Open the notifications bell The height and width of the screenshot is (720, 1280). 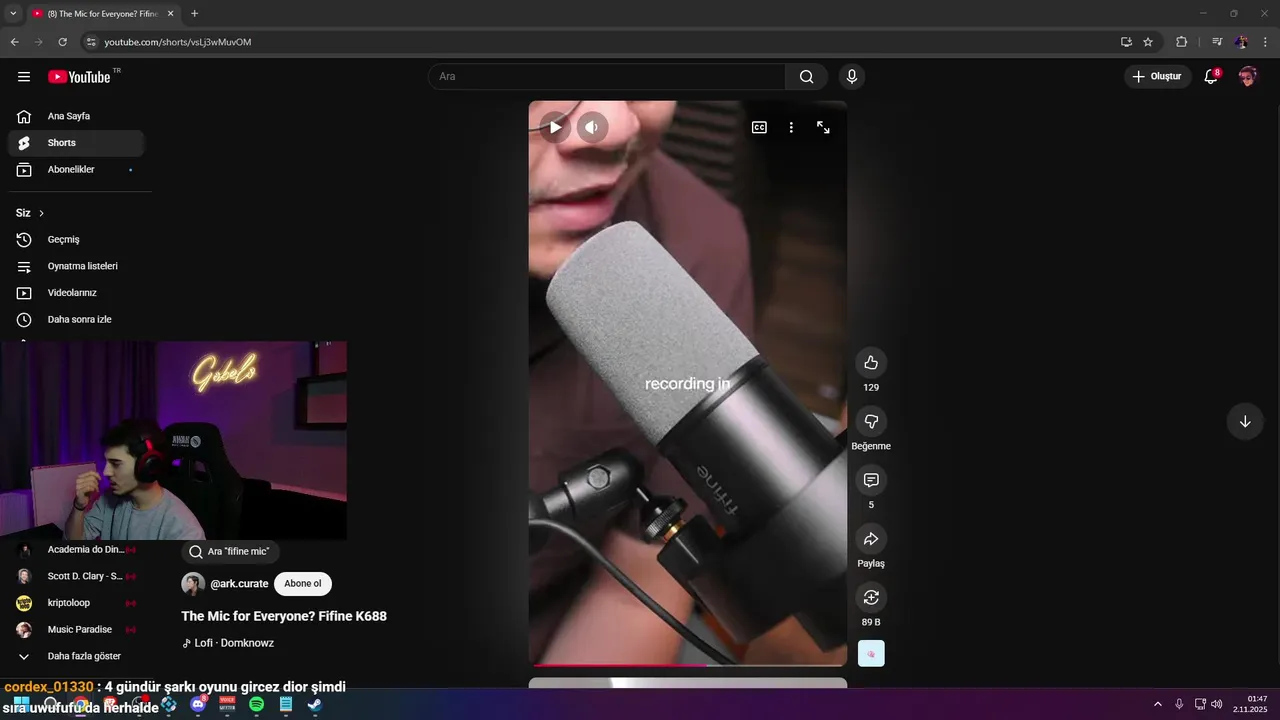click(1211, 77)
